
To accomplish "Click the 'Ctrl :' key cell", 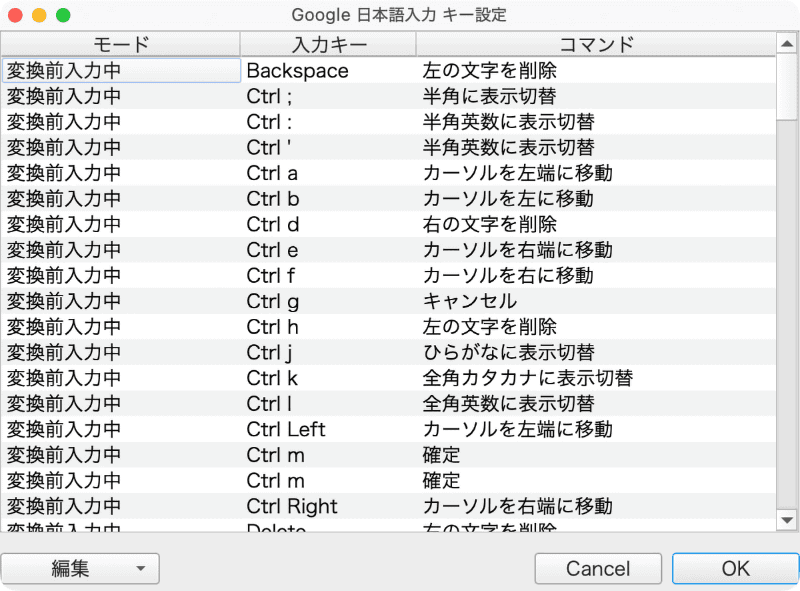I will coord(328,121).
